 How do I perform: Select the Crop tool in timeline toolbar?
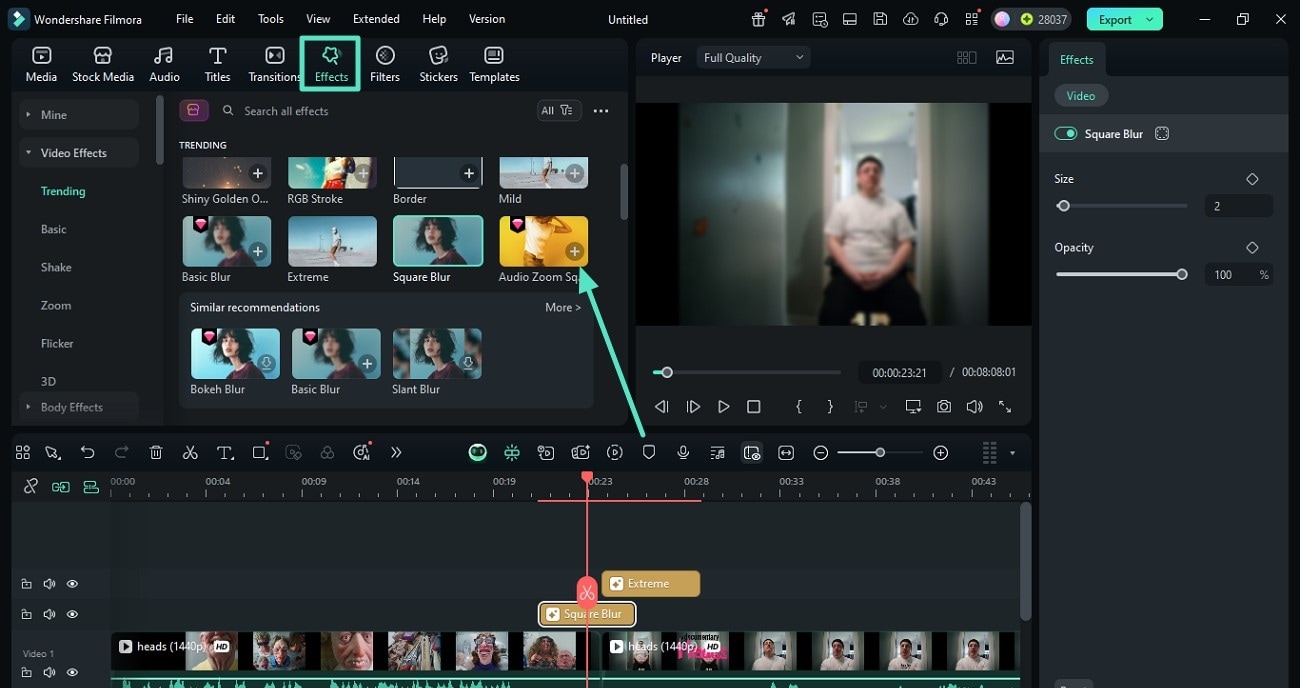click(x=260, y=453)
